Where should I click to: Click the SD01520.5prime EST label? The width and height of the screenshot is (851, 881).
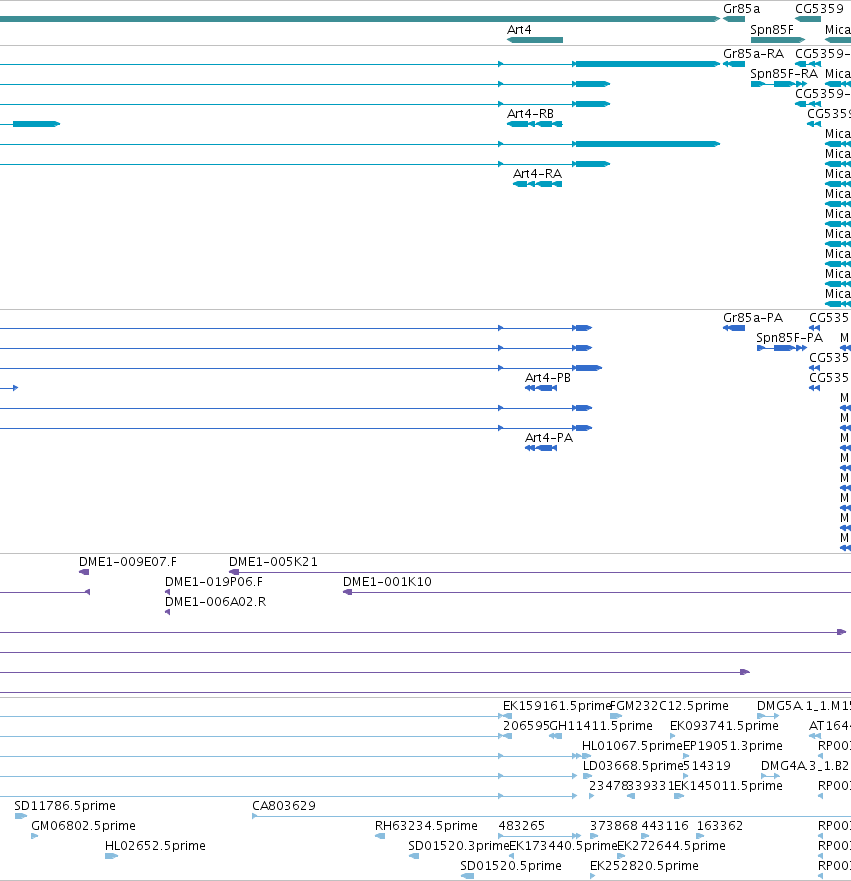pos(511,866)
